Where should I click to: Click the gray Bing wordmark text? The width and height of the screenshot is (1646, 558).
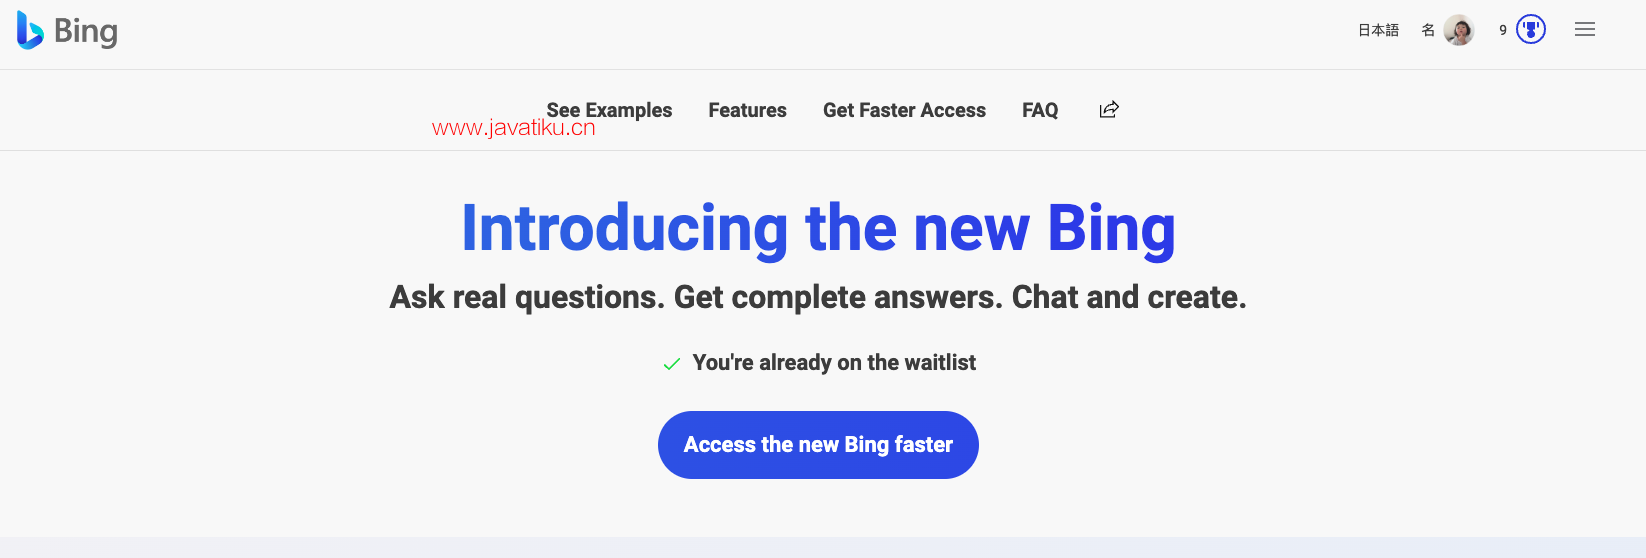(86, 32)
